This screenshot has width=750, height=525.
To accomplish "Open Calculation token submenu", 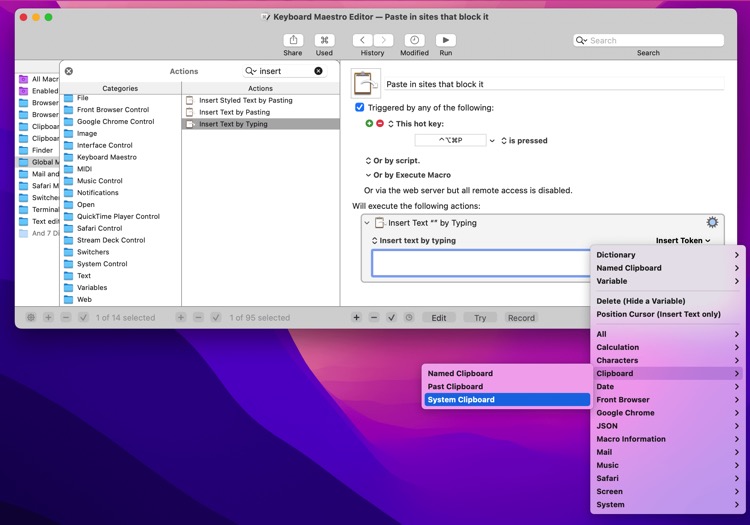I will pyautogui.click(x=668, y=347).
